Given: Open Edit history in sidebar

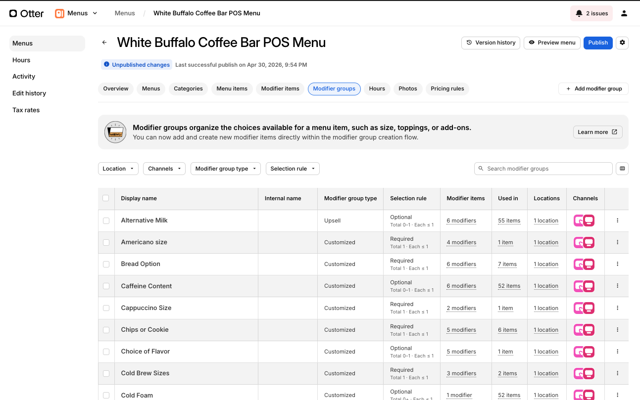Looking at the screenshot, I should click(29, 93).
